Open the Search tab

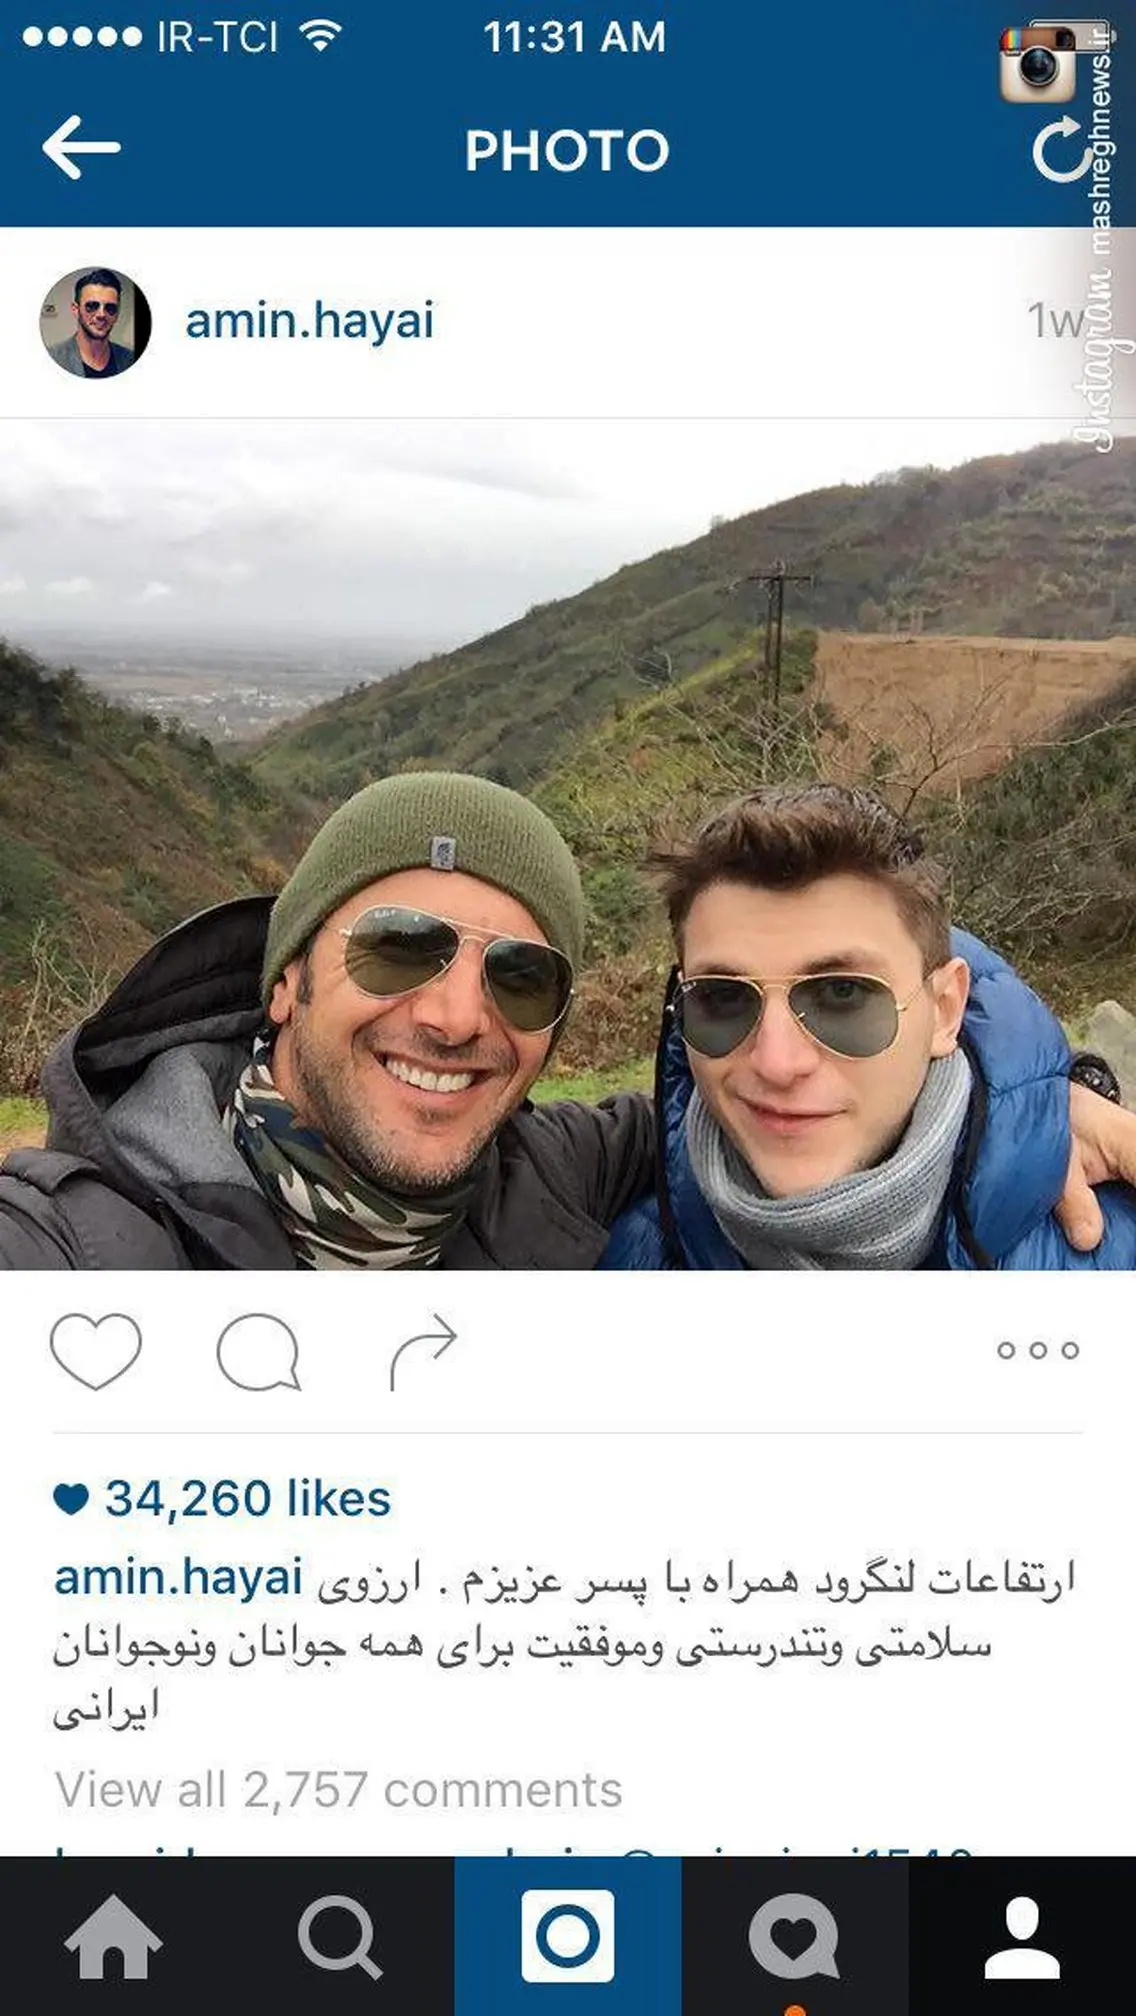(x=340, y=1938)
